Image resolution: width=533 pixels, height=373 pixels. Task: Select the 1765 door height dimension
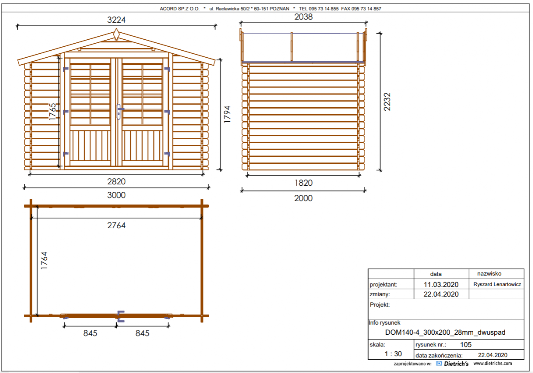tap(53, 112)
